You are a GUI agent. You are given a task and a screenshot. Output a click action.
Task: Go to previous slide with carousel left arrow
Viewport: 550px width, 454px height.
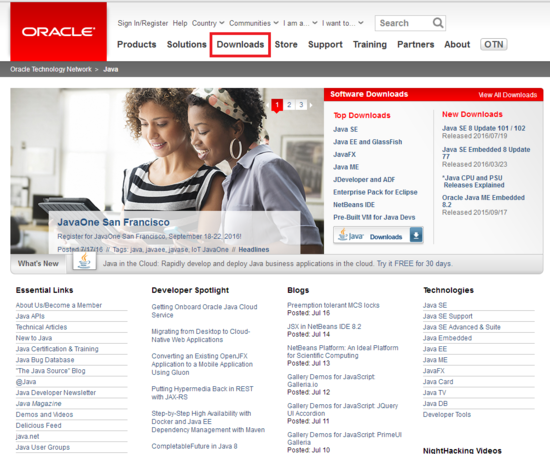[x=268, y=105]
